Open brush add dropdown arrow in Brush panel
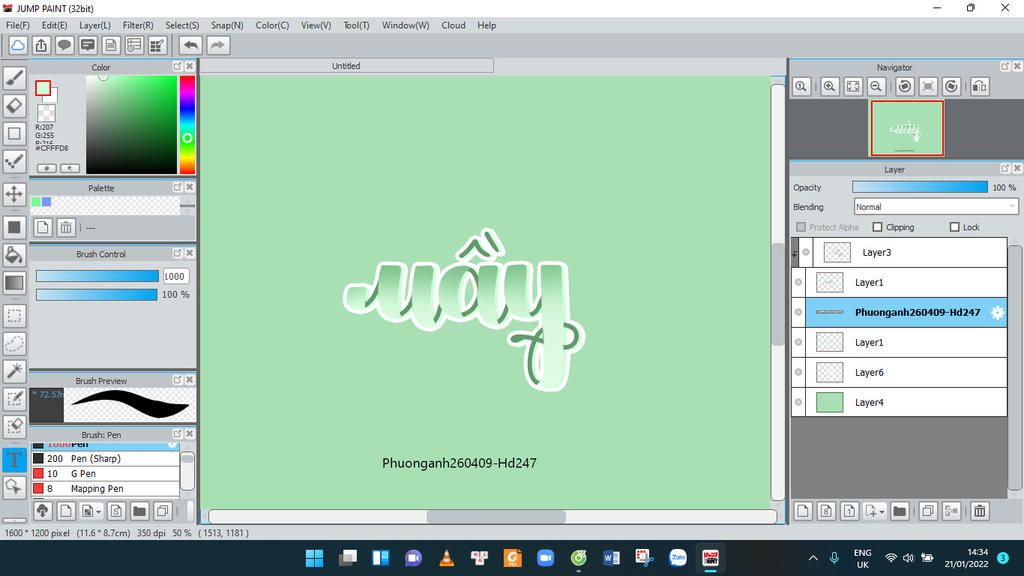 point(99,512)
